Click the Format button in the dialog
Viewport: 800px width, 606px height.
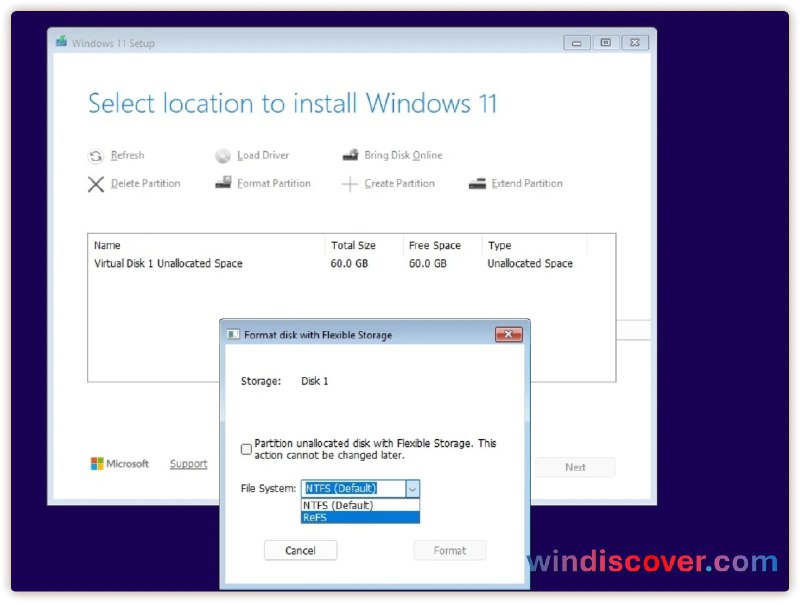point(450,550)
